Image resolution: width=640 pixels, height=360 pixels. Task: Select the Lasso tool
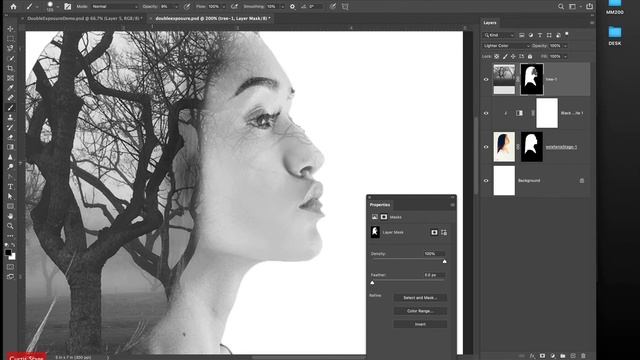click(11, 48)
